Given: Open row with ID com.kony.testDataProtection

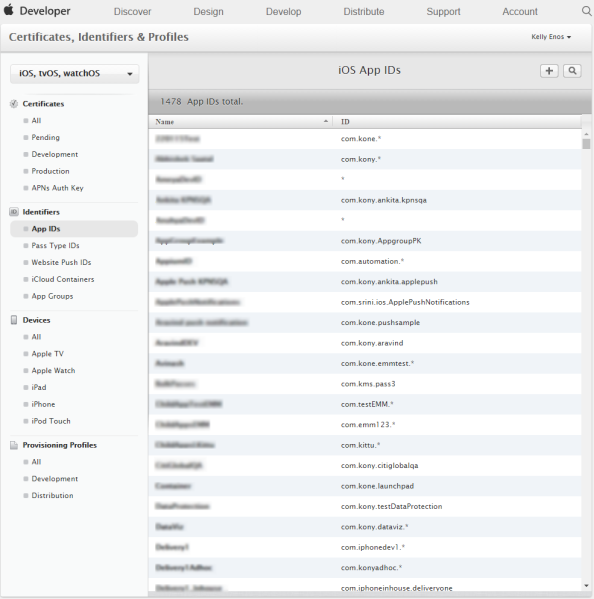Looking at the screenshot, I should pyautogui.click(x=365, y=507).
